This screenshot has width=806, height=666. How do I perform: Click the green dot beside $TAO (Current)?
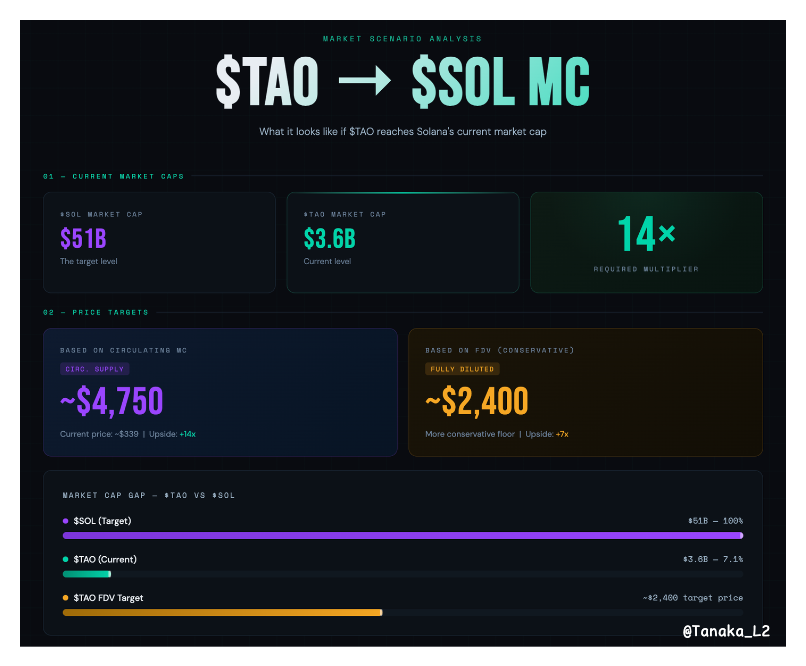(65, 559)
